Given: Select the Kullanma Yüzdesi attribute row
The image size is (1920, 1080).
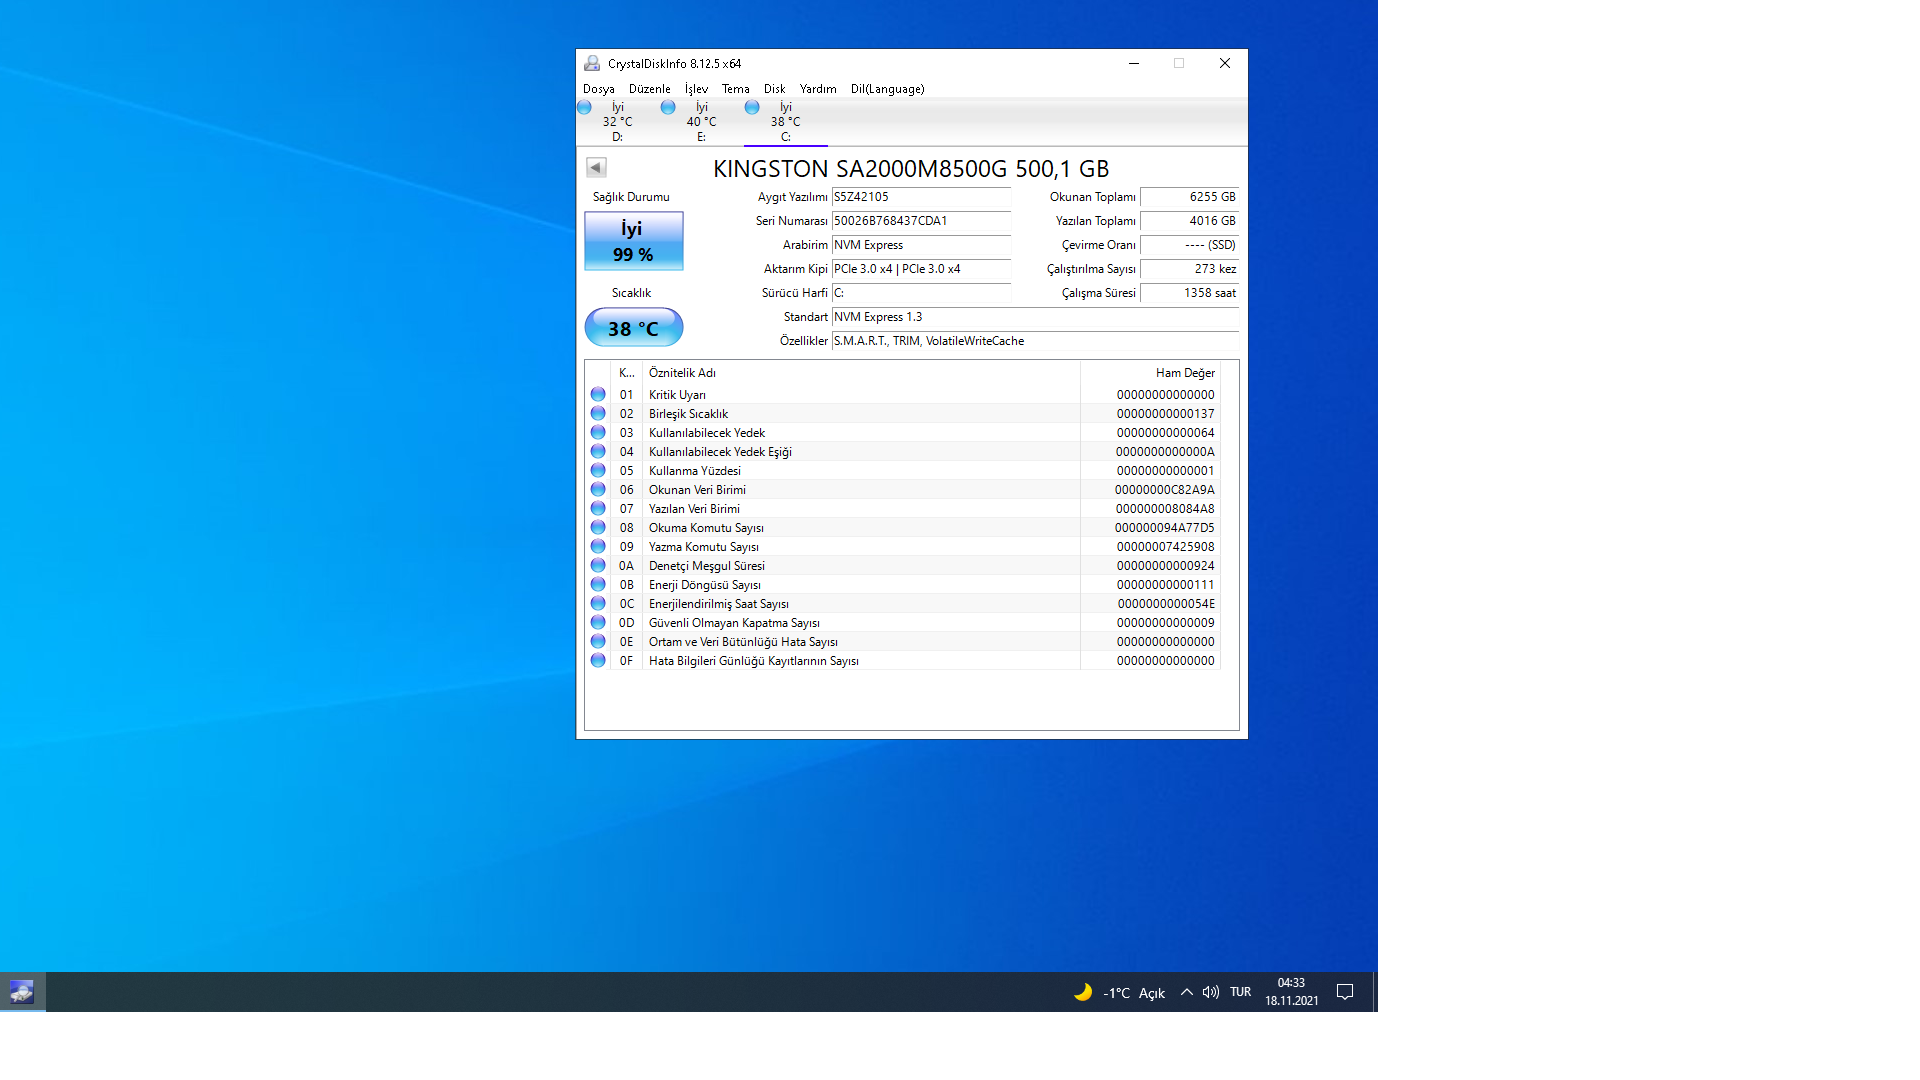Looking at the screenshot, I should tap(903, 470).
